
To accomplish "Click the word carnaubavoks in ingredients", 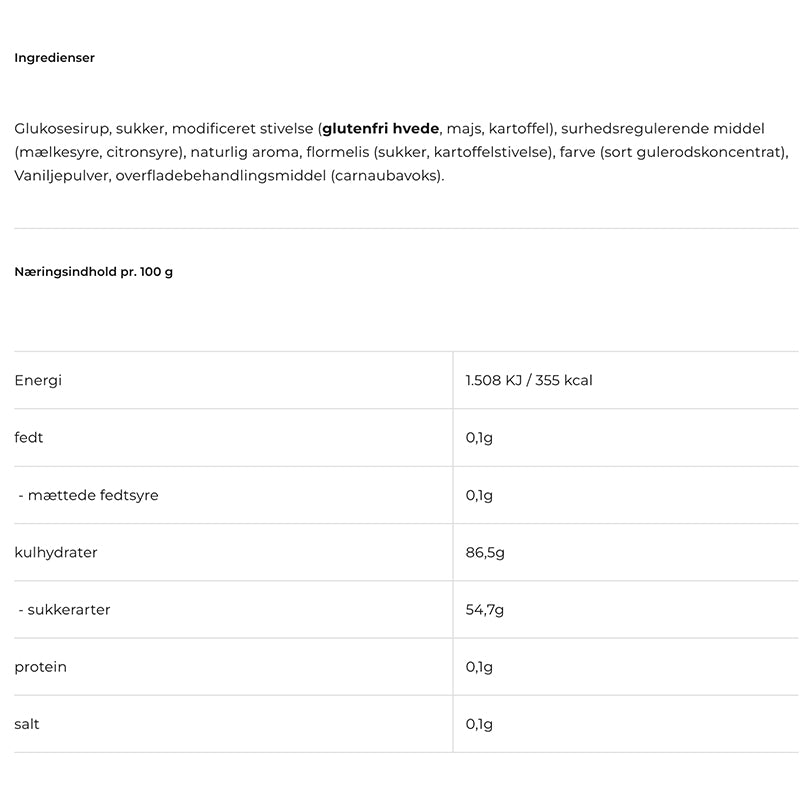I will (386, 176).
